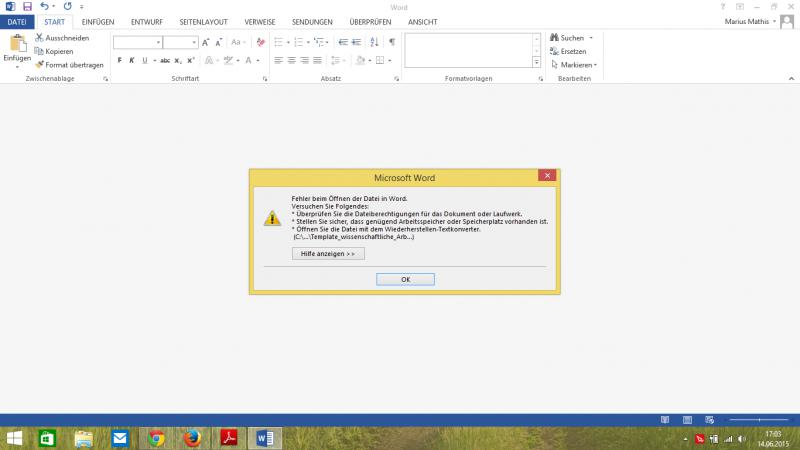
Task: Click 'Hilfe anzeigen >>' button
Action: coord(328,254)
